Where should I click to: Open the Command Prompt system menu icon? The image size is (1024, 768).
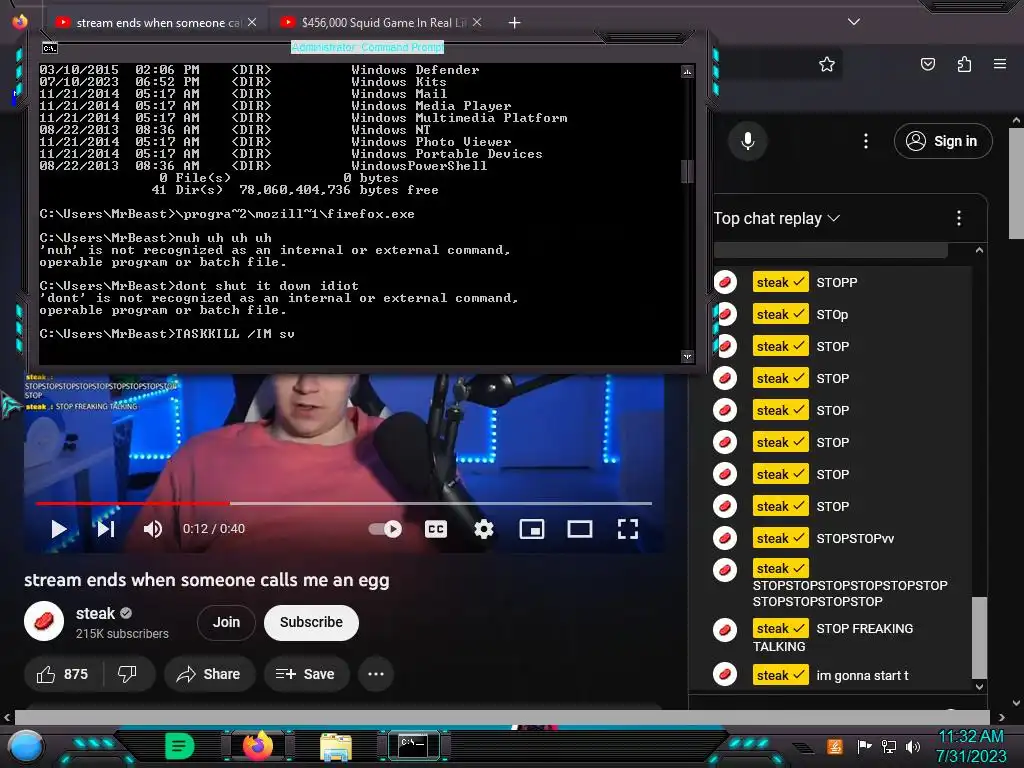click(x=50, y=48)
